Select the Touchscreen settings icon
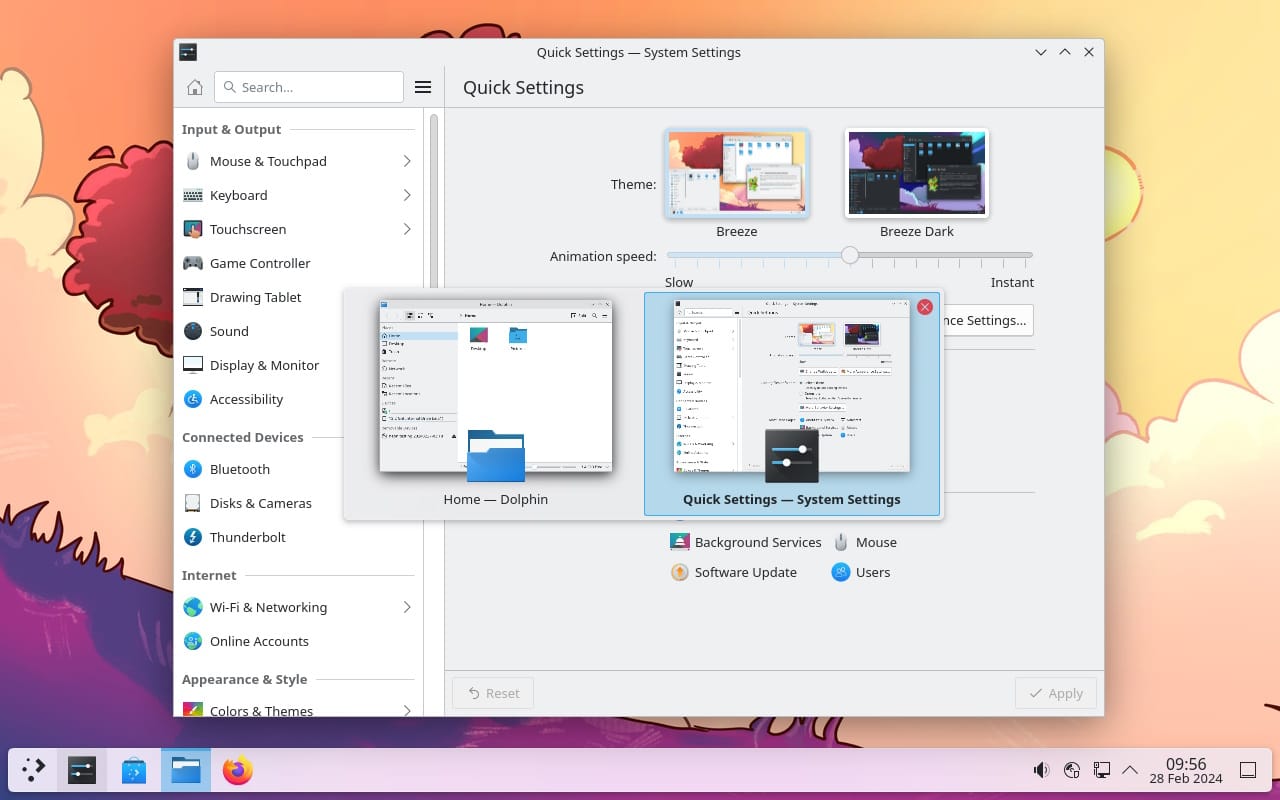The width and height of the screenshot is (1280, 800). [192, 229]
